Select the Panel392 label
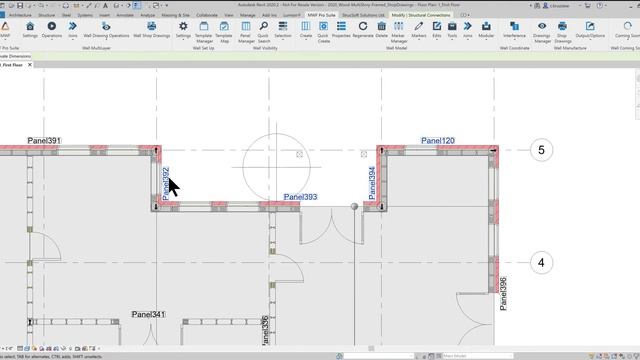The width and height of the screenshot is (640, 360). 166,184
